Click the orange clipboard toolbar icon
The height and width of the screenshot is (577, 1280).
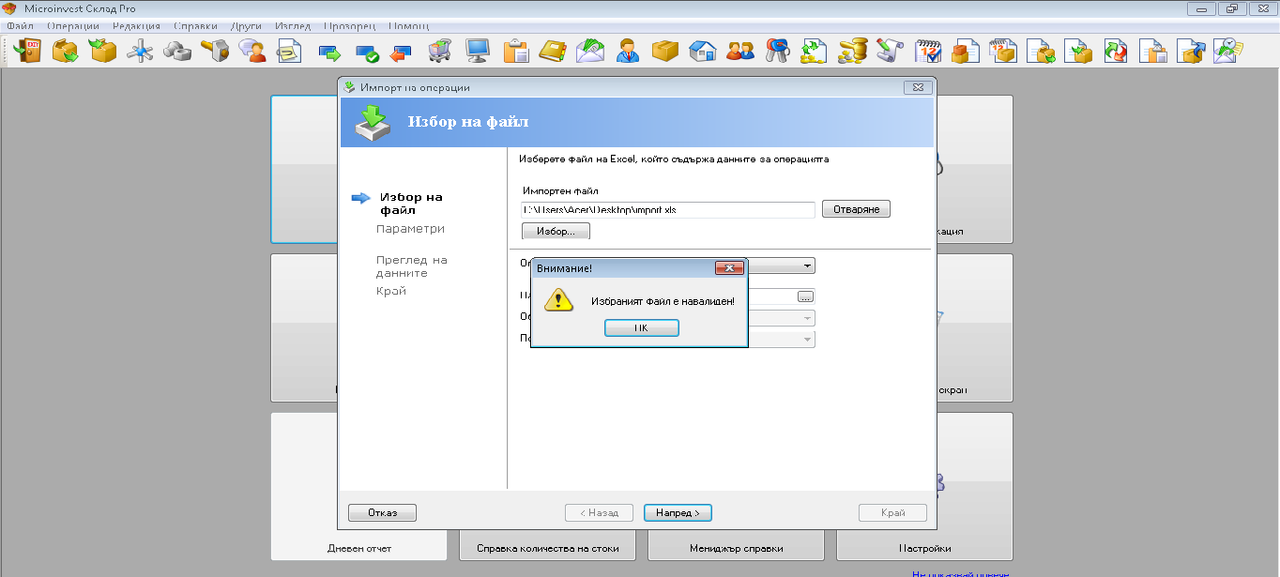click(x=515, y=50)
